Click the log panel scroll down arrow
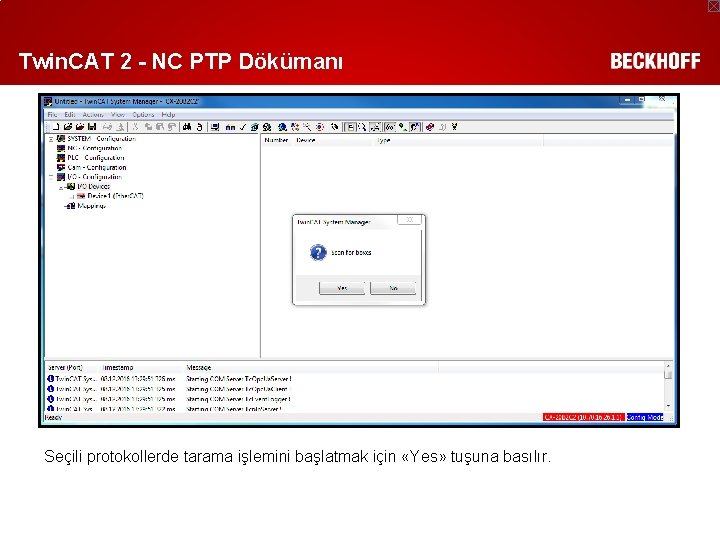Screen dimensions: 720x540 [668, 406]
